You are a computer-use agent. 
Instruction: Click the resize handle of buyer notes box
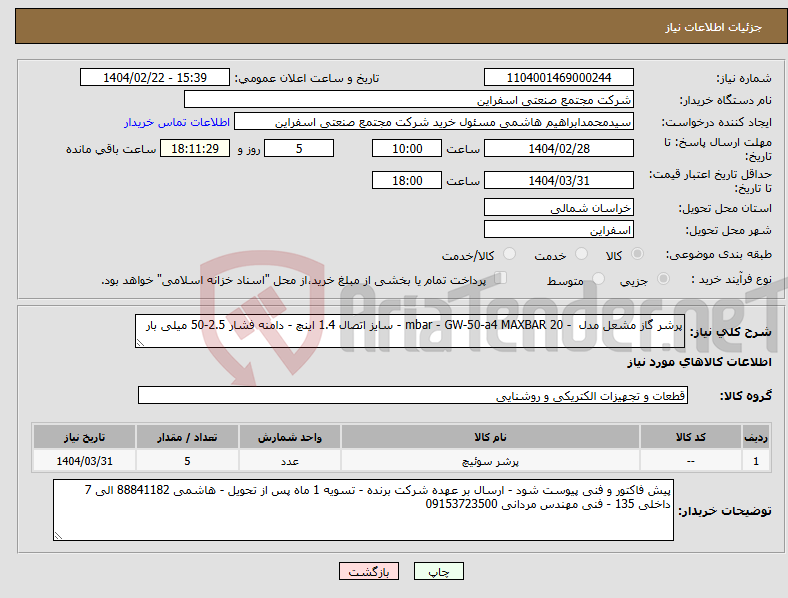point(58,536)
